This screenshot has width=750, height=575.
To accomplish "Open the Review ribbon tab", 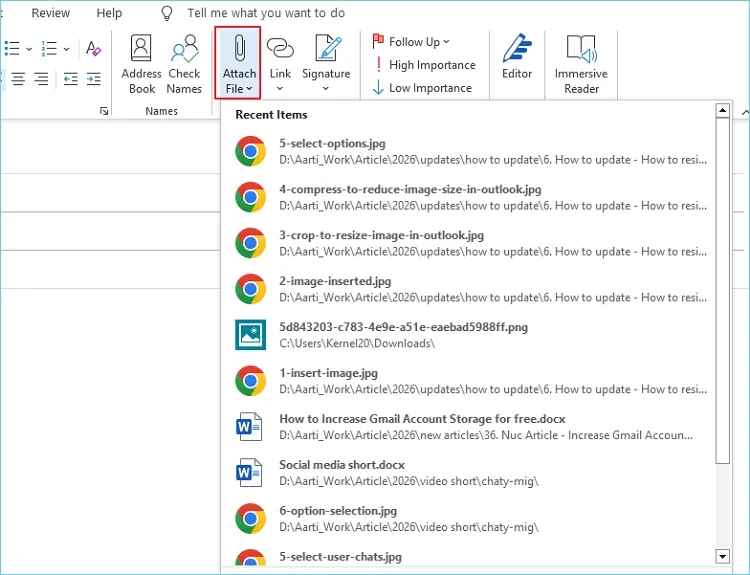I will [x=51, y=13].
